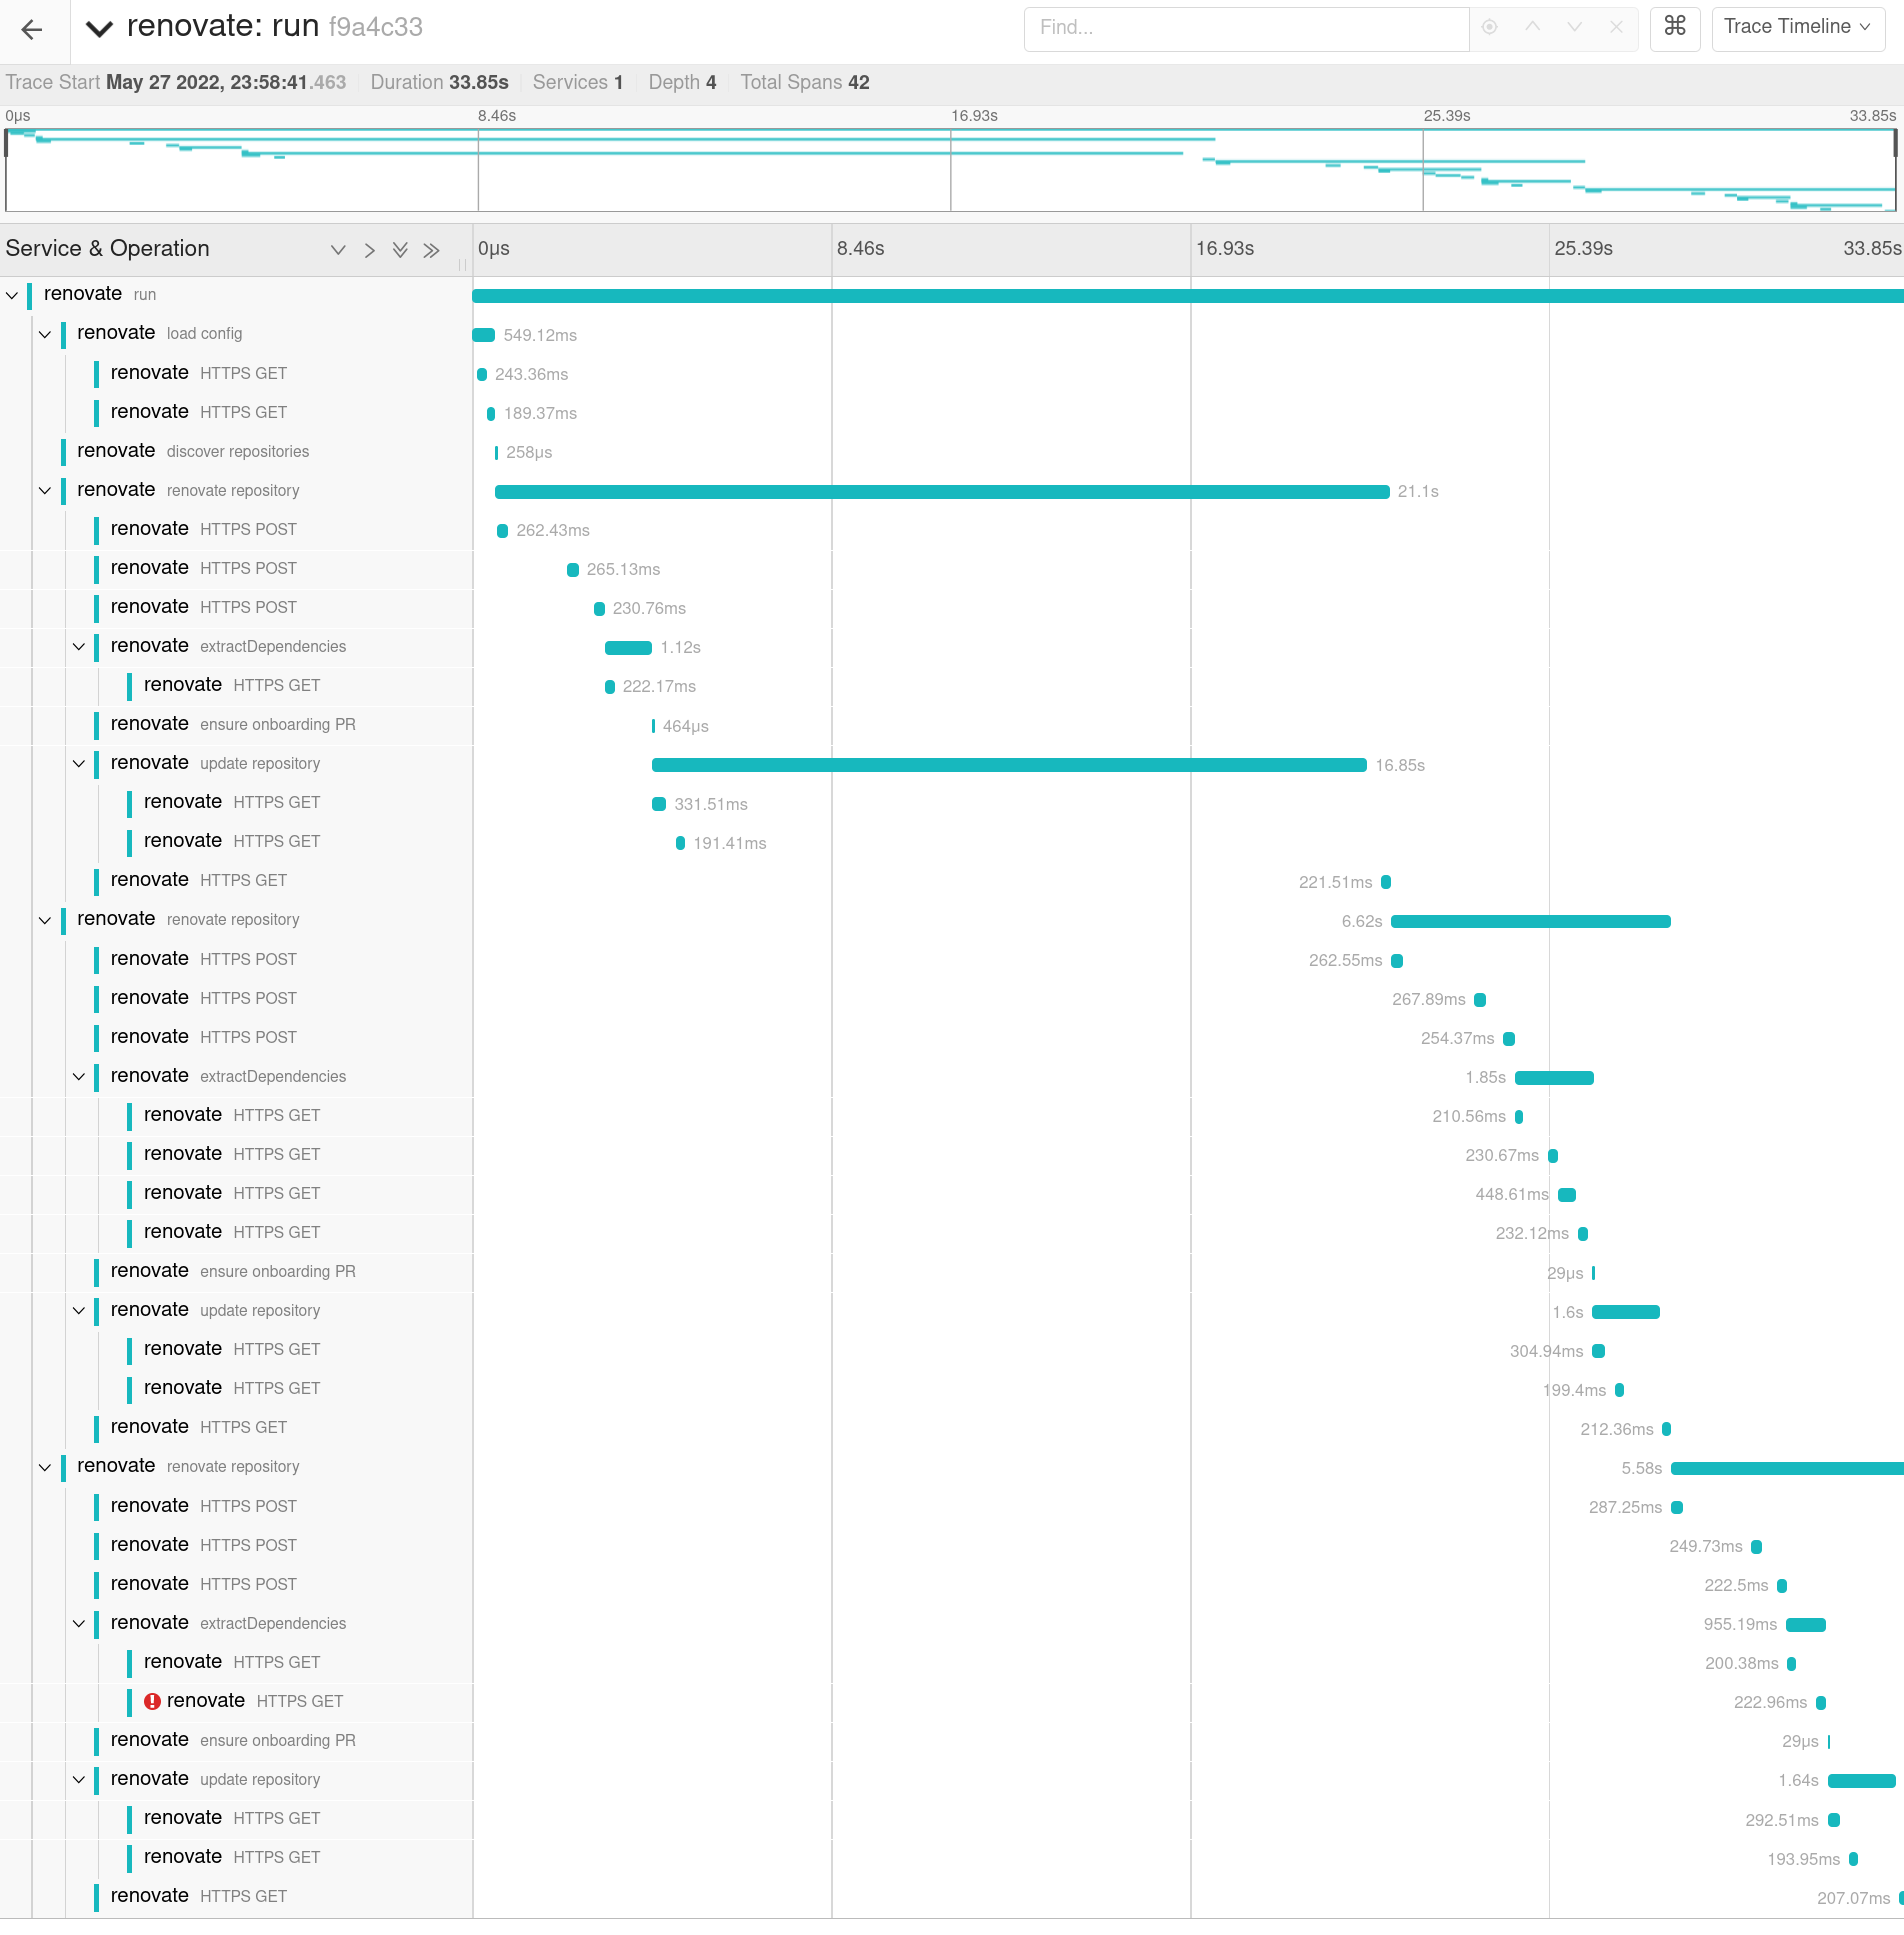This screenshot has width=1904, height=1935.
Task: Open the Trace Timeline view dropdown
Action: click(x=1798, y=27)
